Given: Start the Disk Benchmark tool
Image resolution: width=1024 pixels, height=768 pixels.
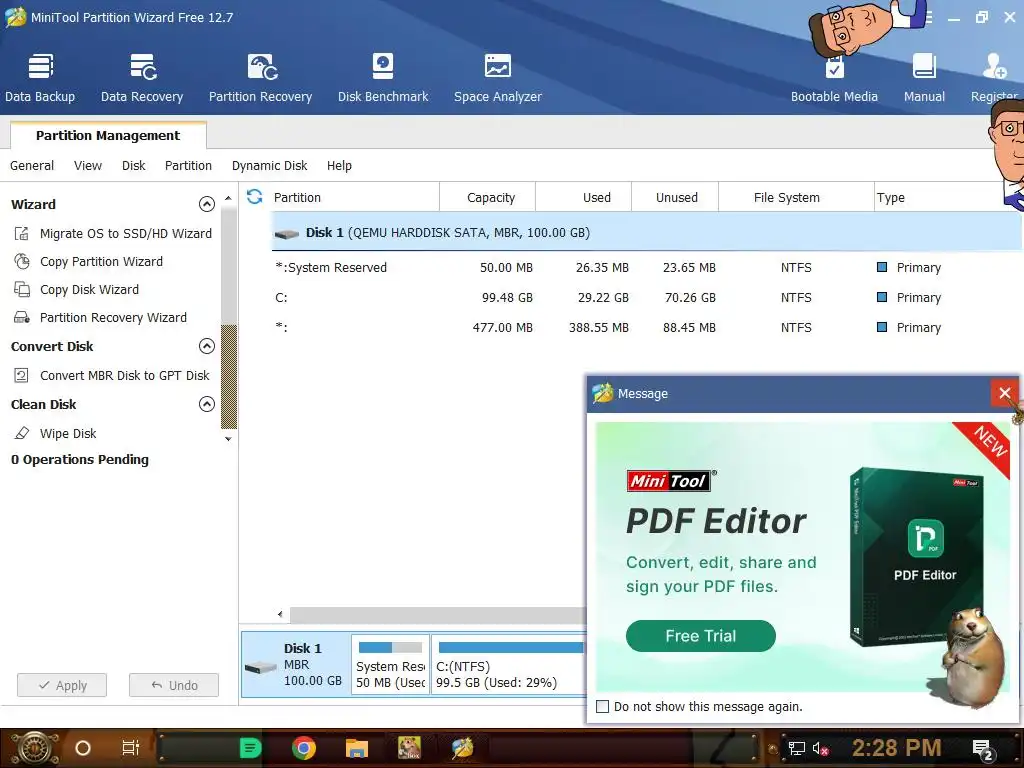Looking at the screenshot, I should (x=383, y=78).
